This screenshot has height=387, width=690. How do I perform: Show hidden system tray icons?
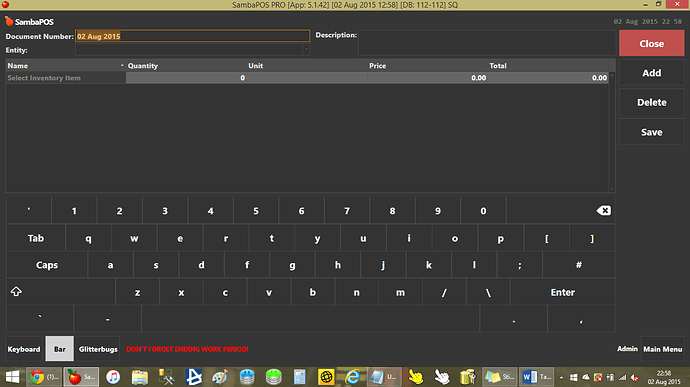point(561,377)
